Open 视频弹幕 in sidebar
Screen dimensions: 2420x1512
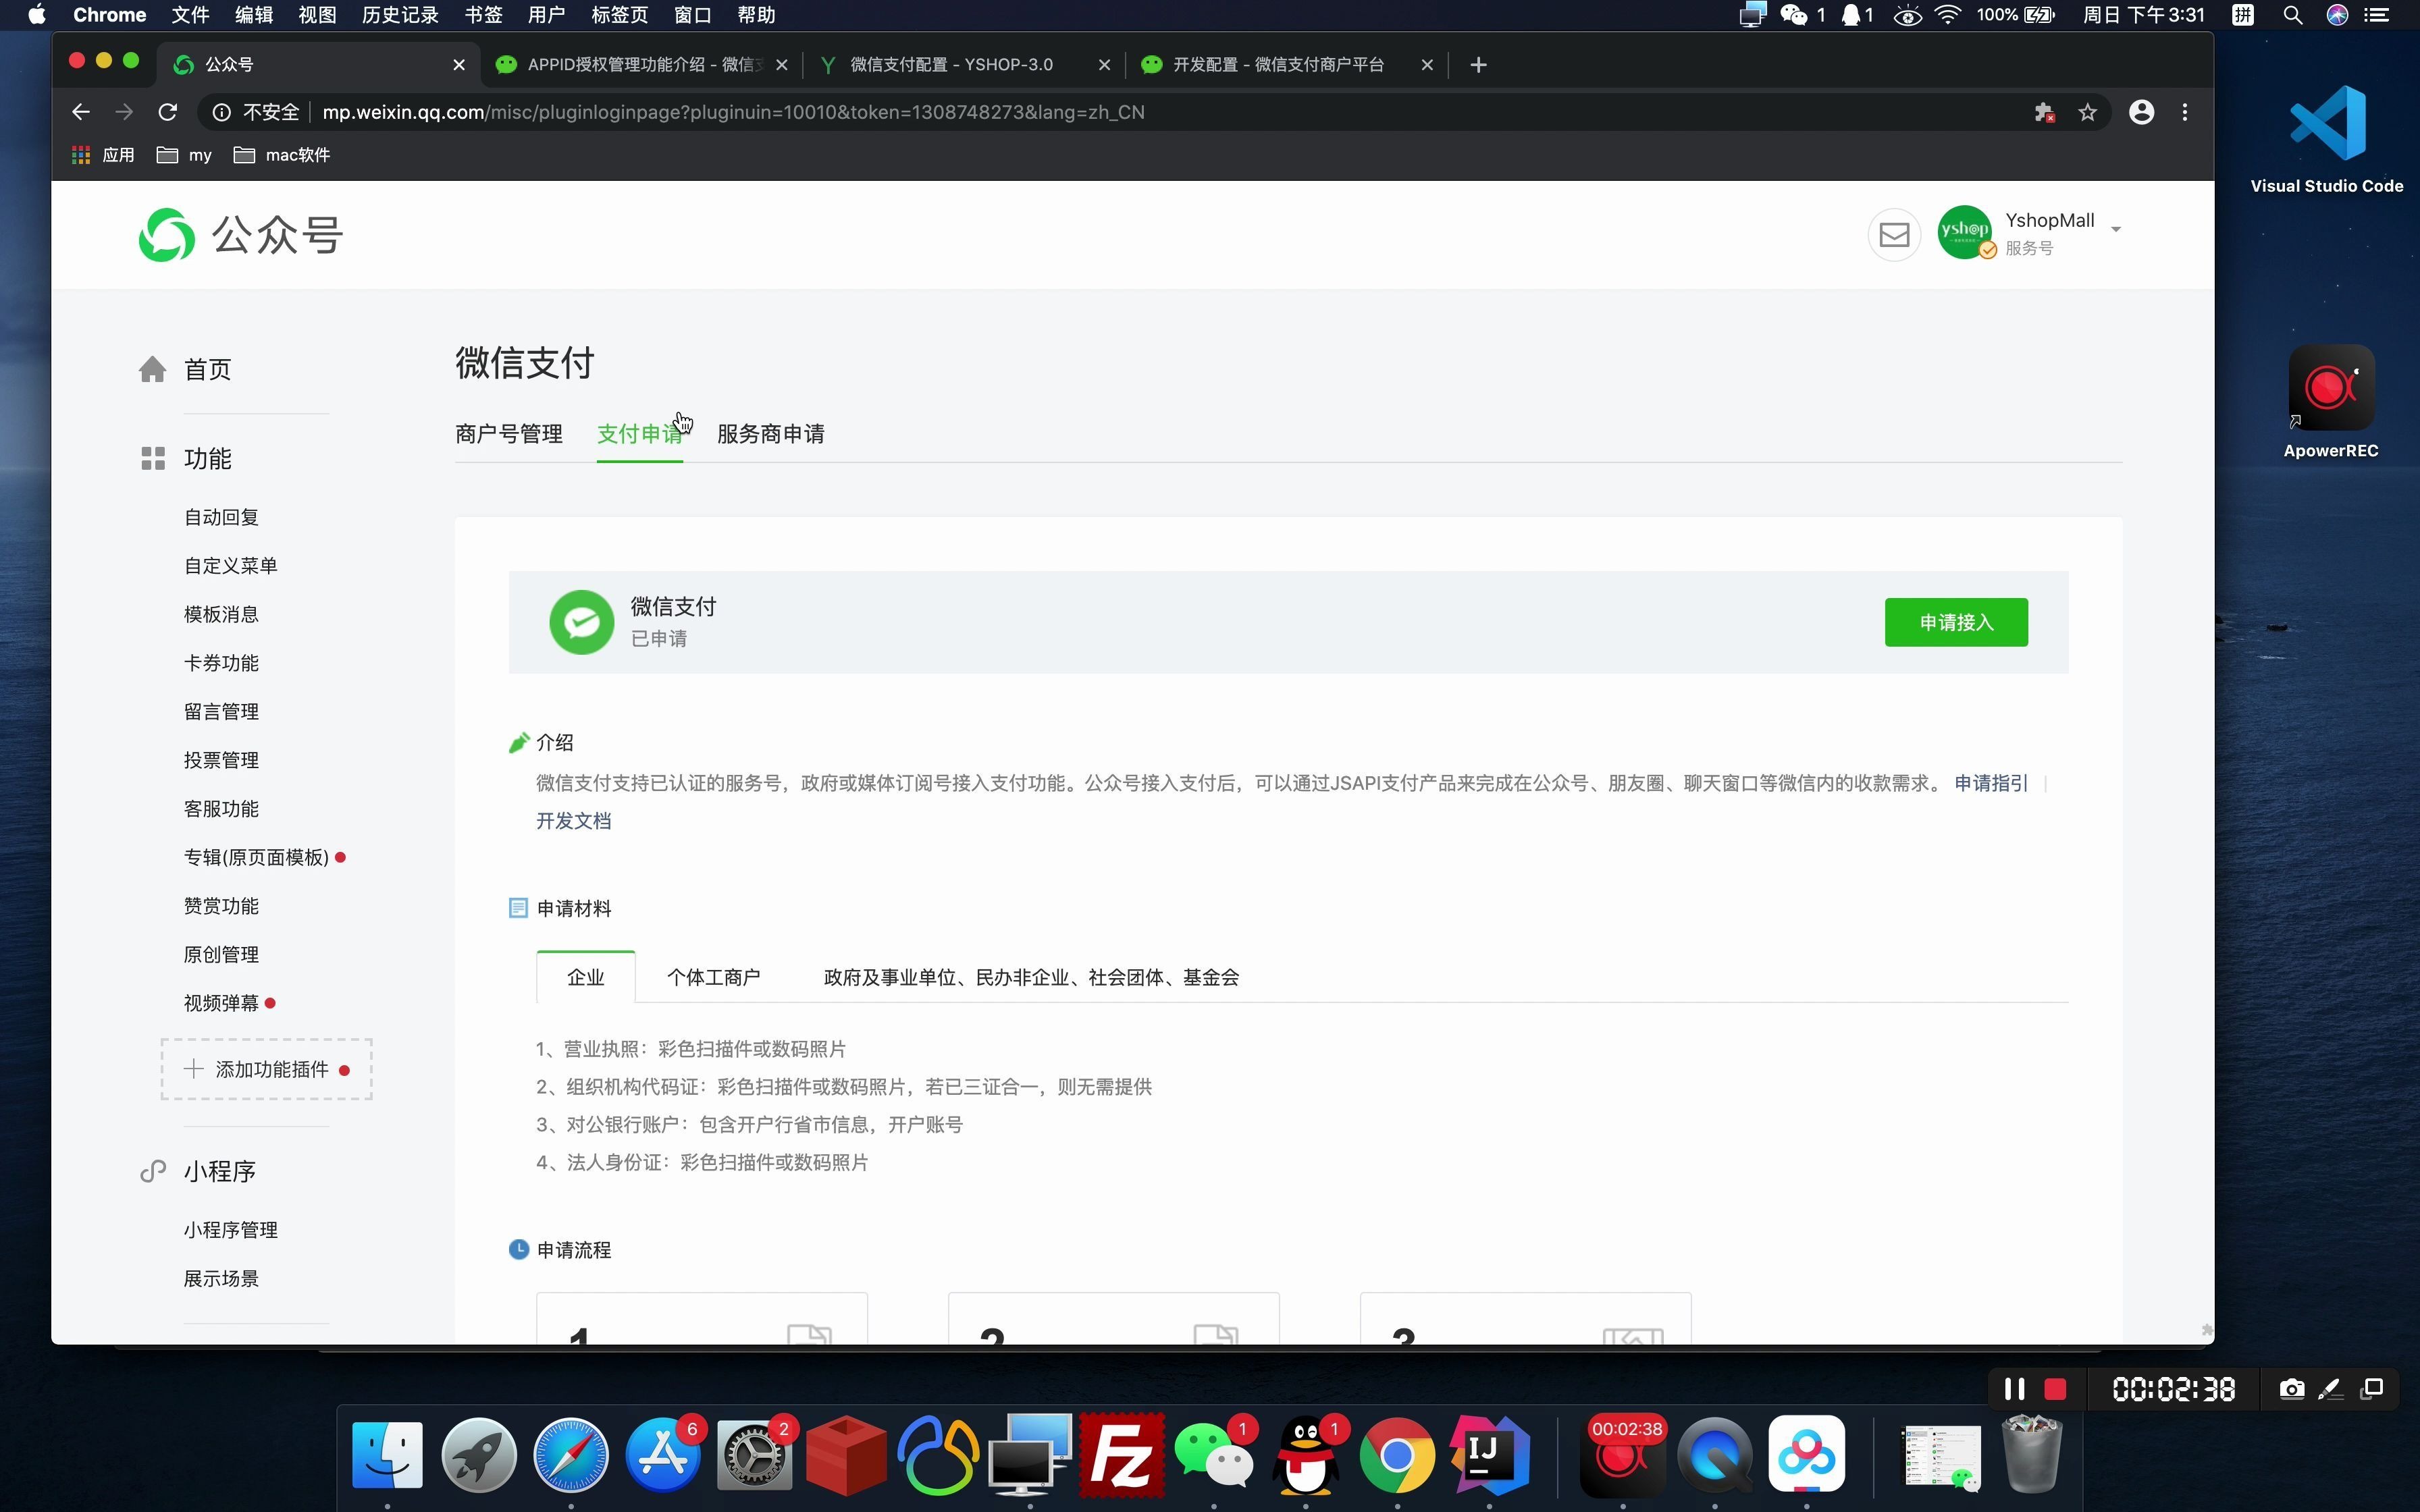tap(221, 1003)
